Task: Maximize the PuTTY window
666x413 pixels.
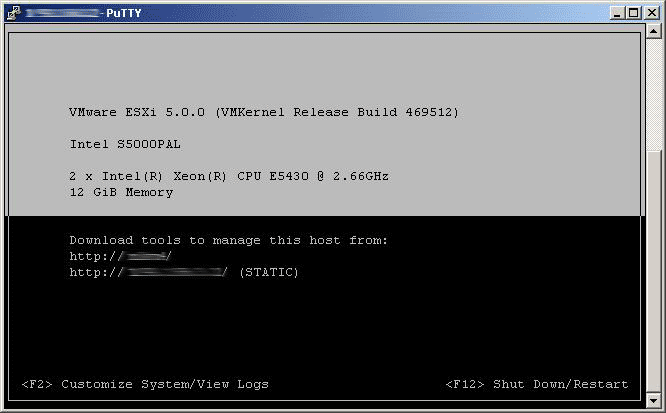Action: 633,13
